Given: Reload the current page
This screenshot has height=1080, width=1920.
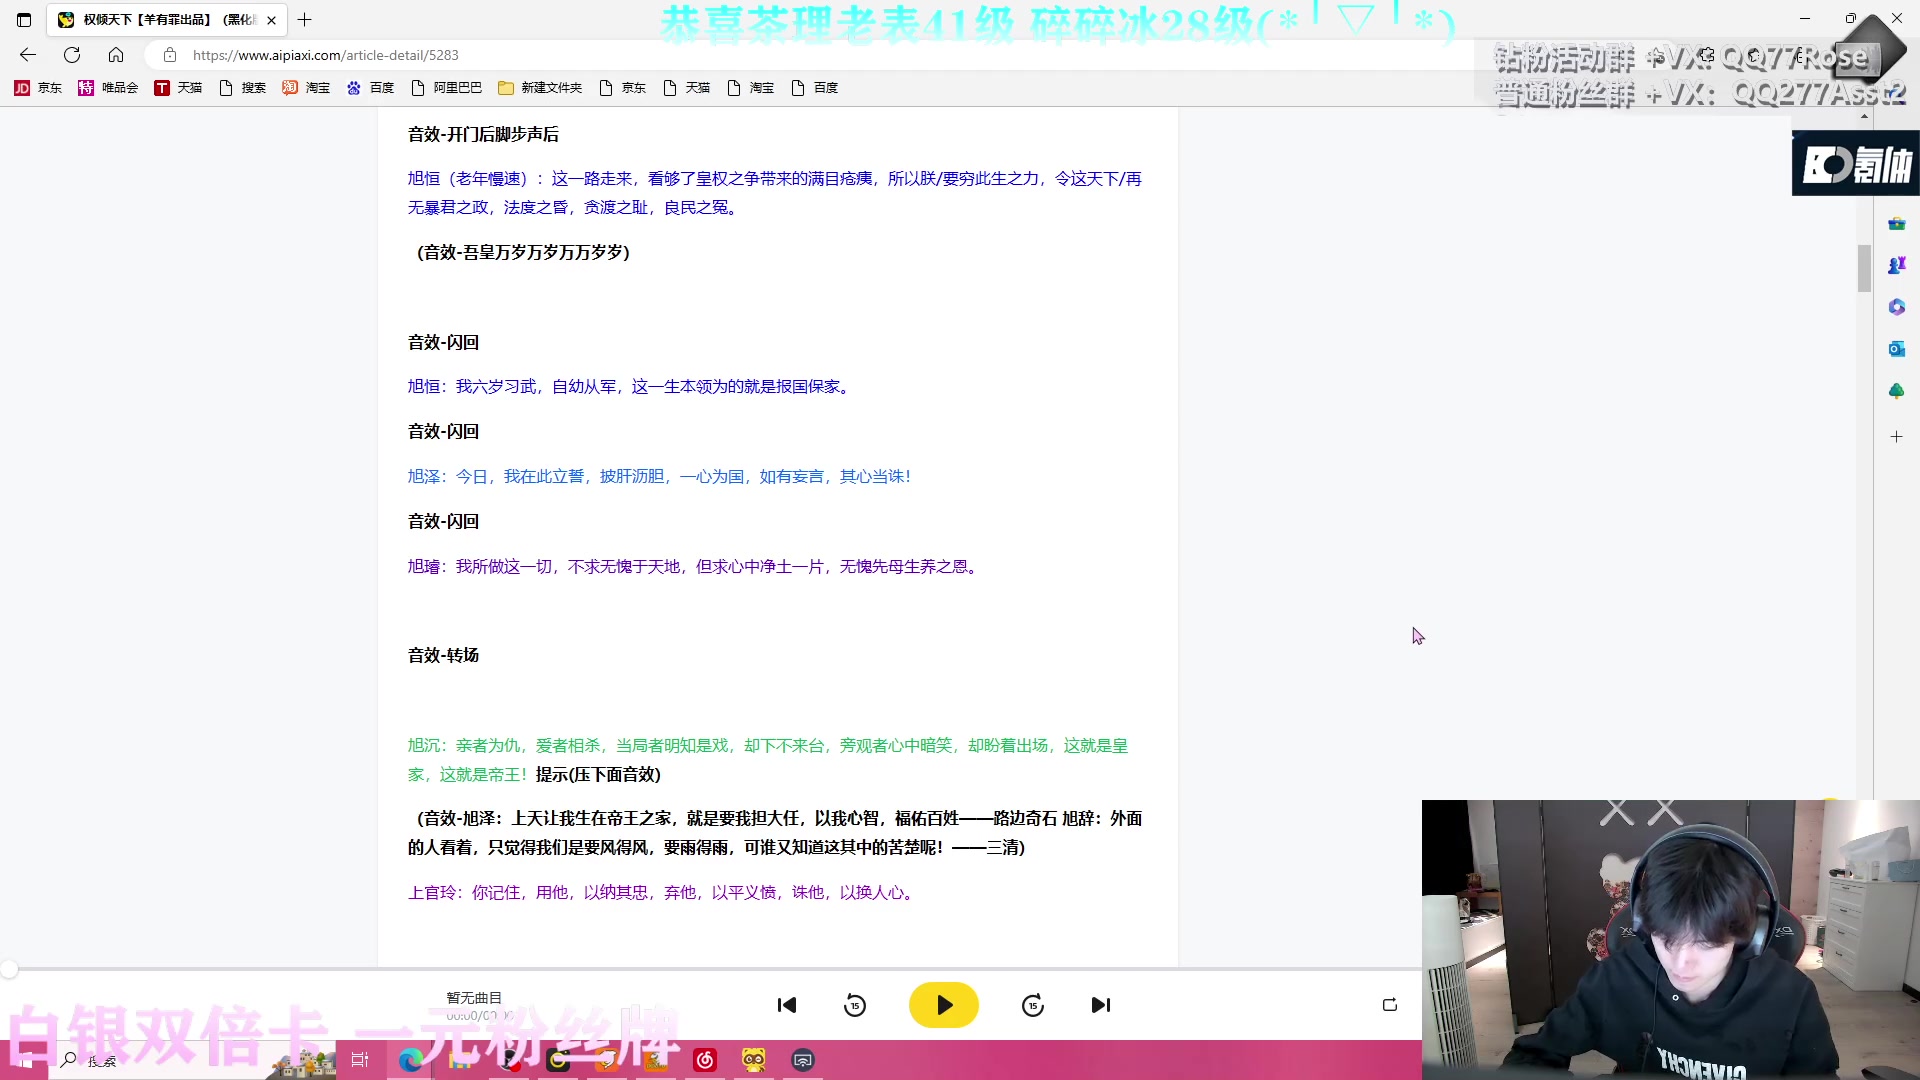Looking at the screenshot, I should pyautogui.click(x=72, y=55).
